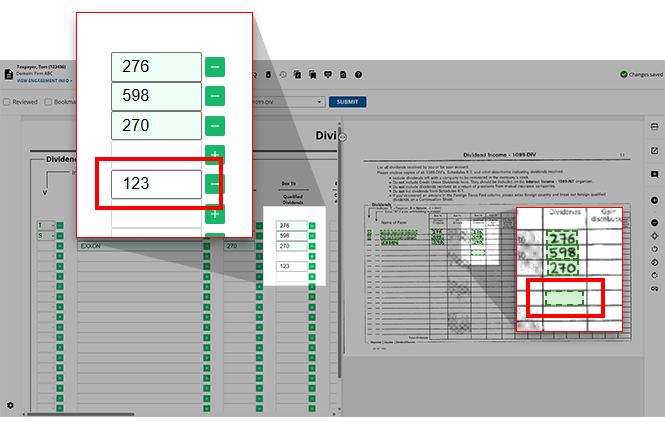Zoom in on the scanned document
This screenshot has width=665, height=447.
[654, 200]
